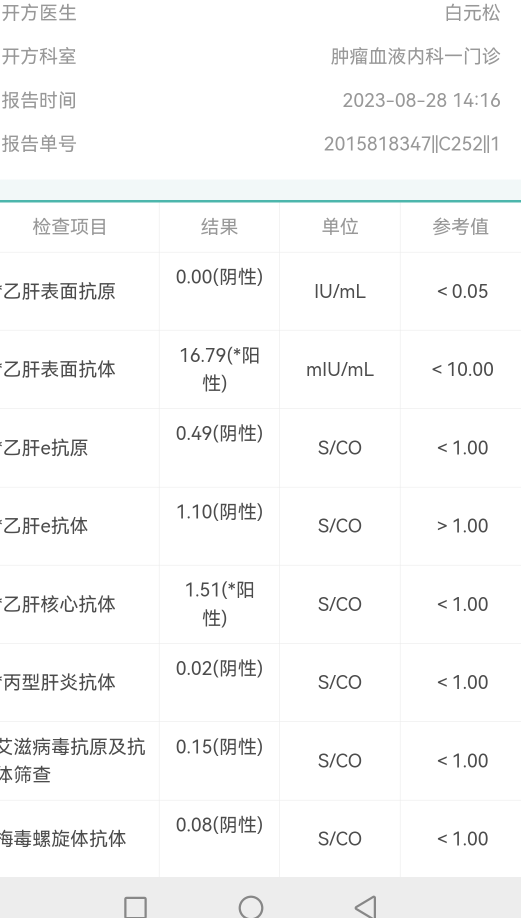The width and height of the screenshot is (521, 918).
Task: Tap the doctor name 白元松
Action: 472,13
